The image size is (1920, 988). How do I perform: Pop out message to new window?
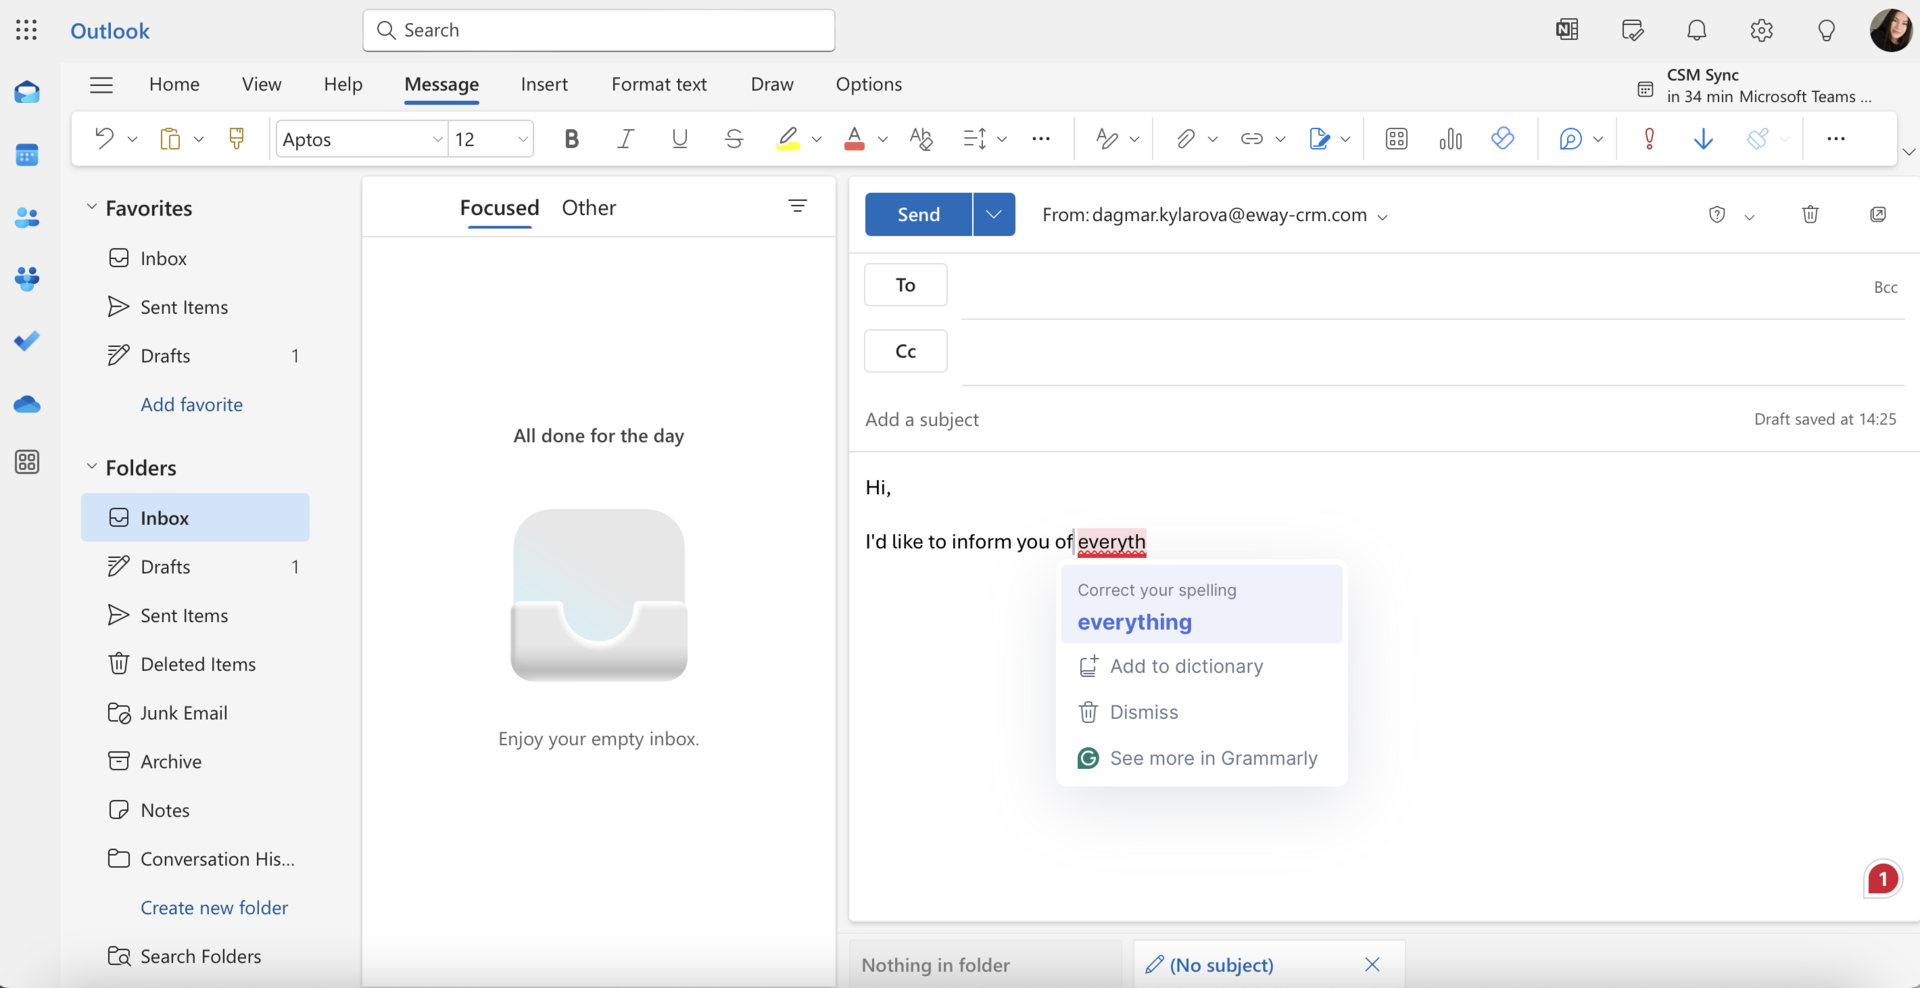1878,214
